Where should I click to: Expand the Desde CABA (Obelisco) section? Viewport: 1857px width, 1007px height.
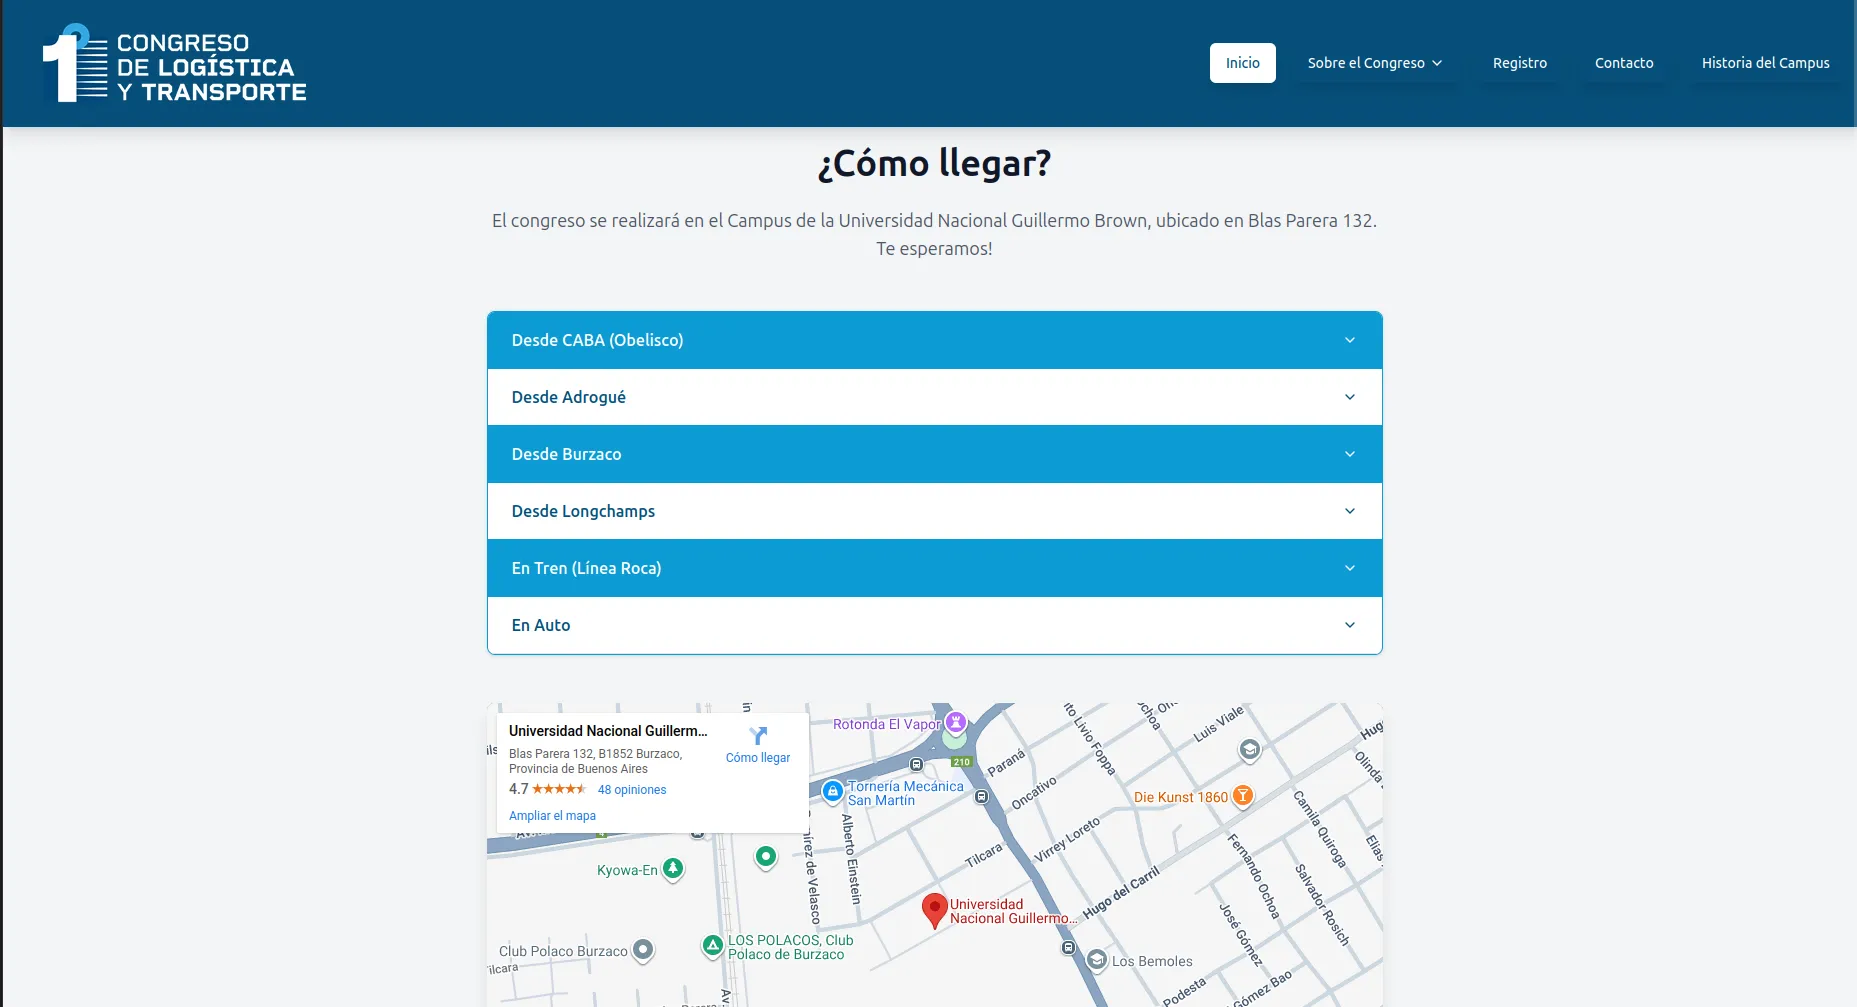(x=934, y=340)
